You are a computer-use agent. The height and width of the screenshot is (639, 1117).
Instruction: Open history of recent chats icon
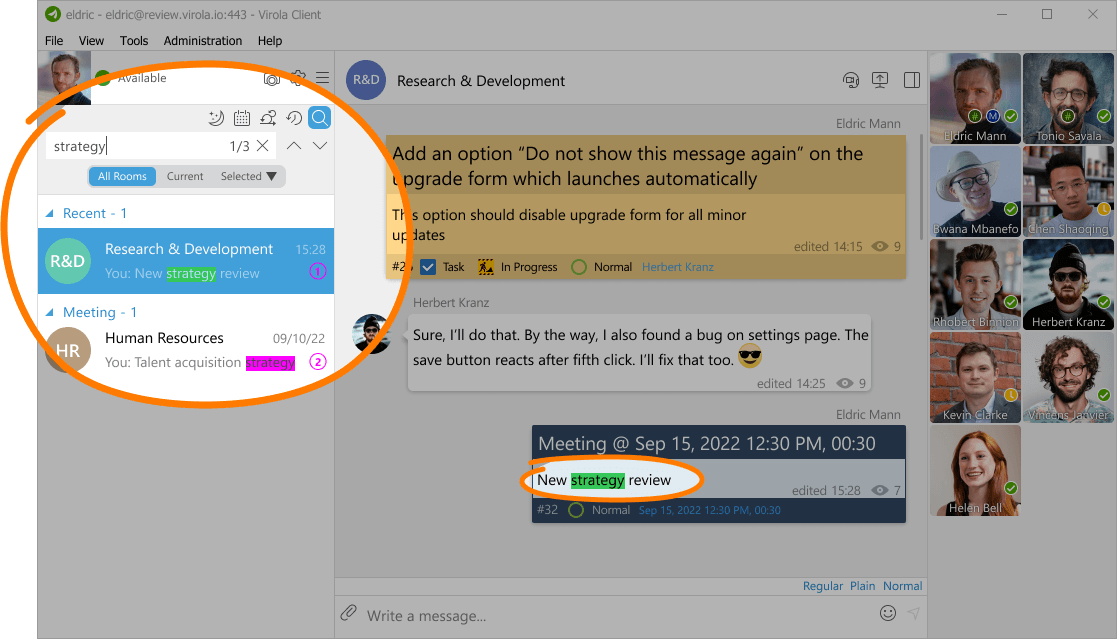click(294, 118)
